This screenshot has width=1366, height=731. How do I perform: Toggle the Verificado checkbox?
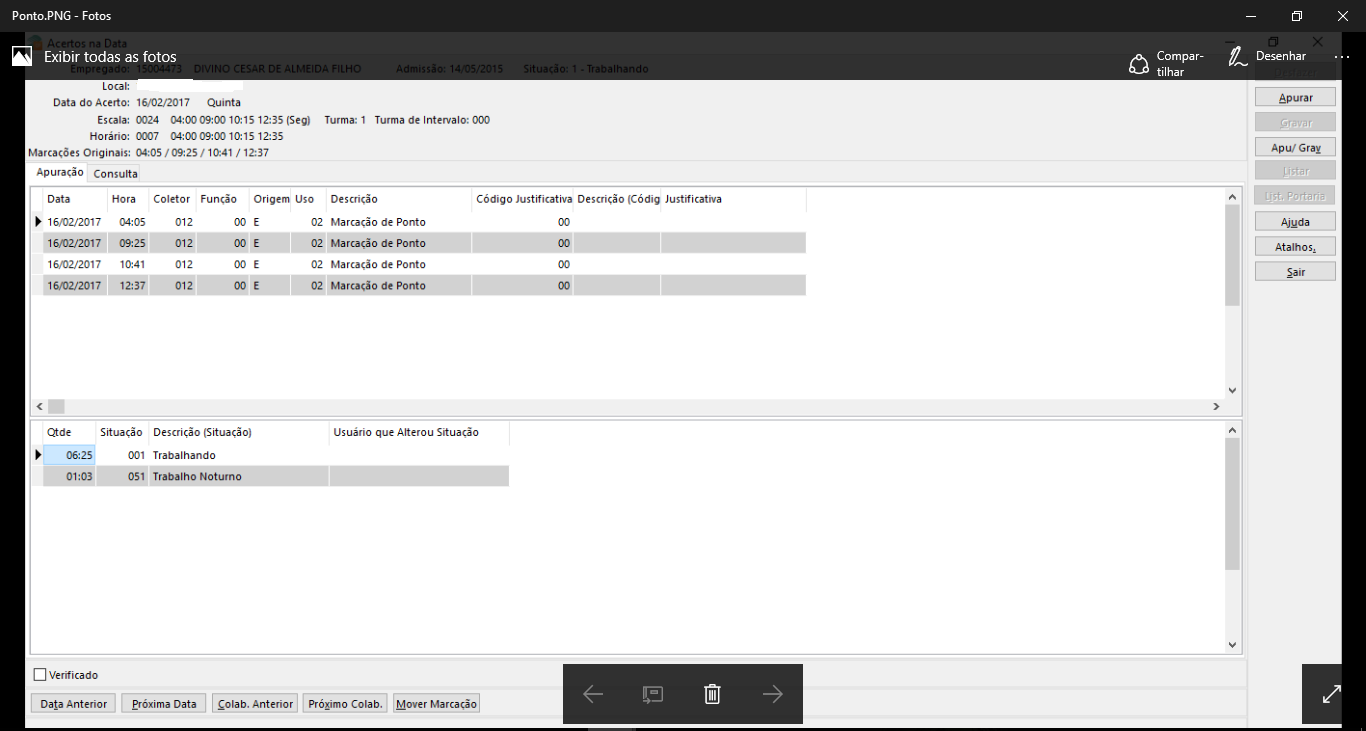[x=41, y=675]
